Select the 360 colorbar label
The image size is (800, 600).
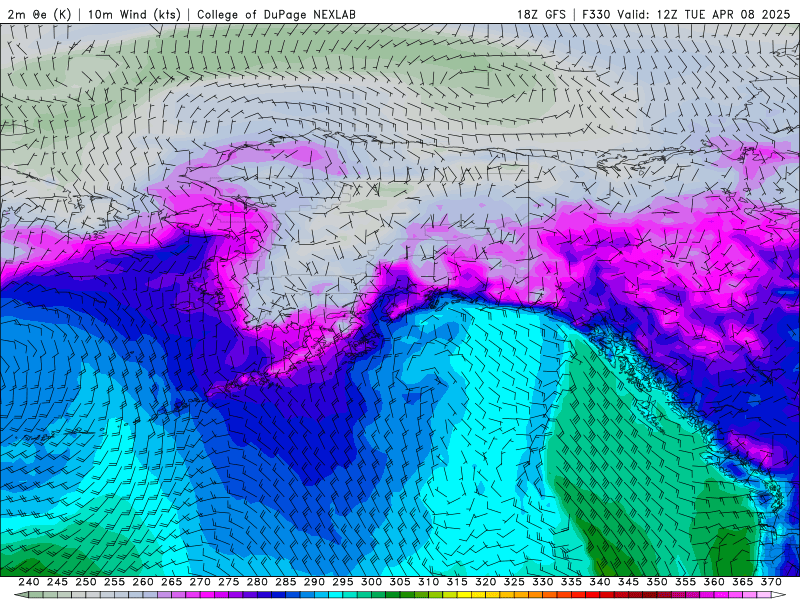coord(714,582)
